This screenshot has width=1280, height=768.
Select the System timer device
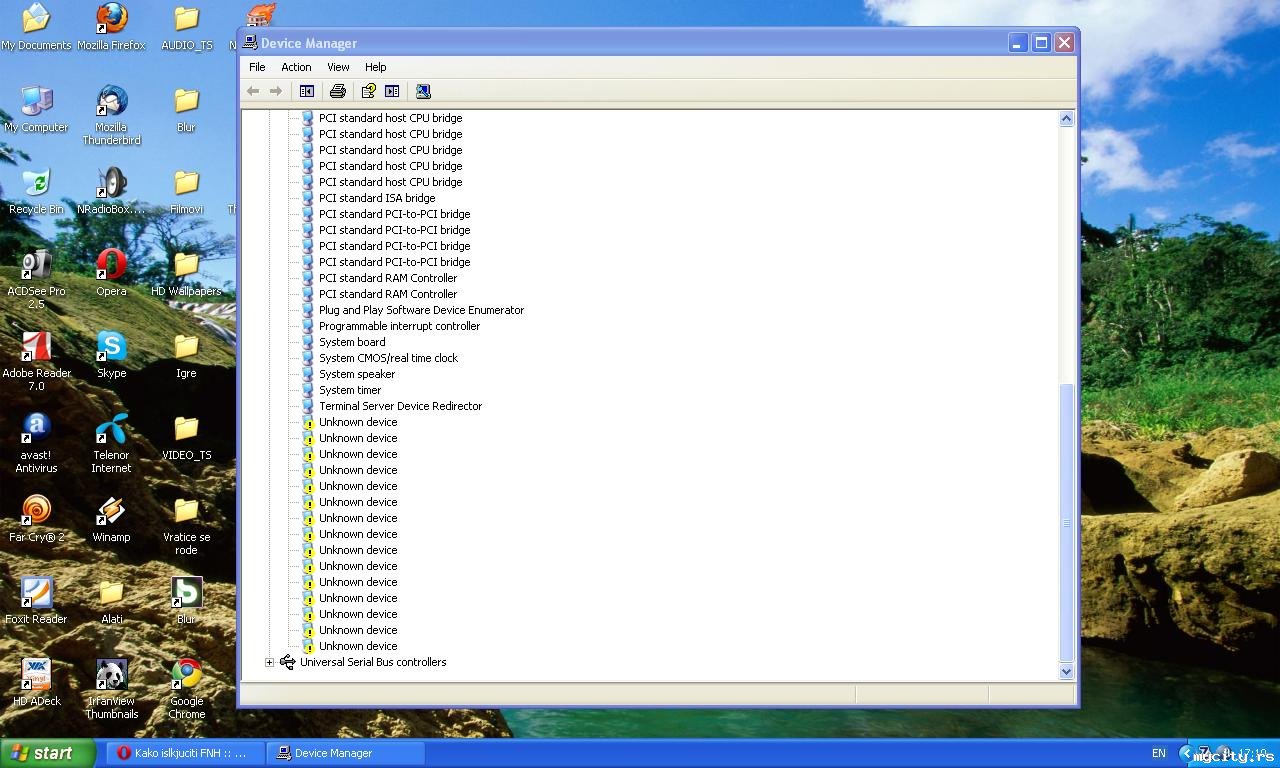(x=350, y=390)
